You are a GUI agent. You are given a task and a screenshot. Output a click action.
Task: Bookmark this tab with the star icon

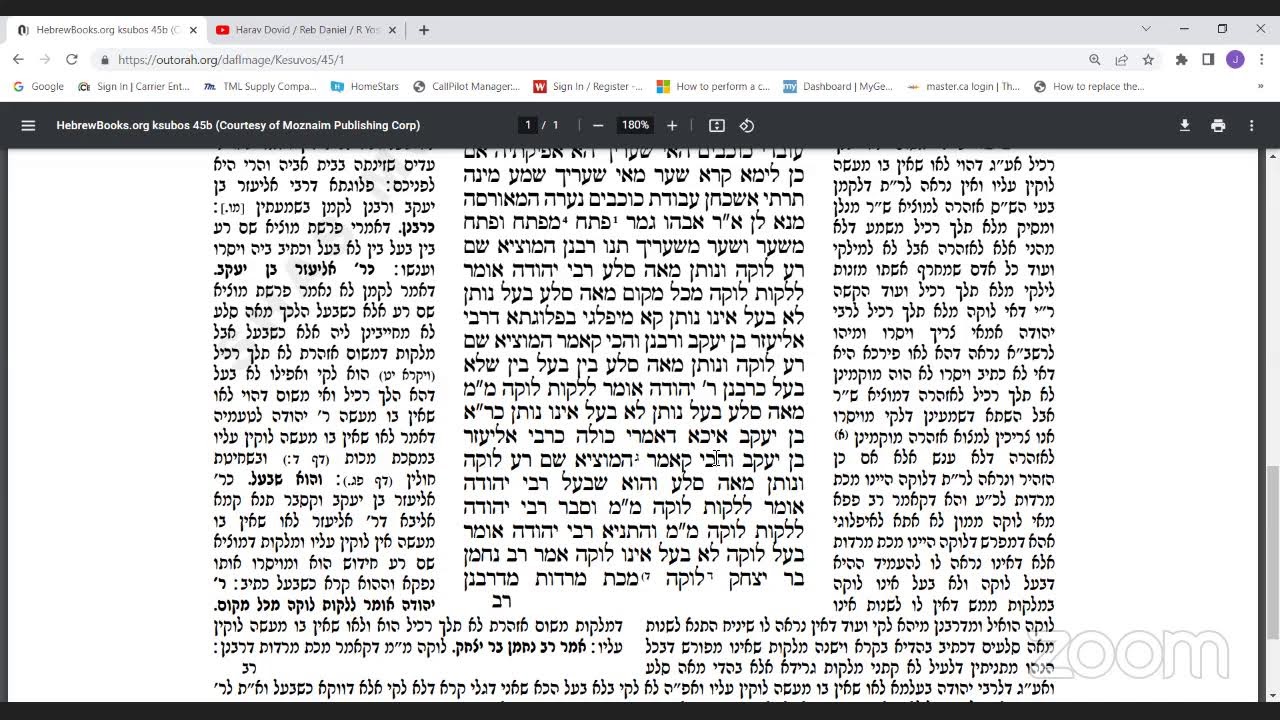pos(1148,60)
